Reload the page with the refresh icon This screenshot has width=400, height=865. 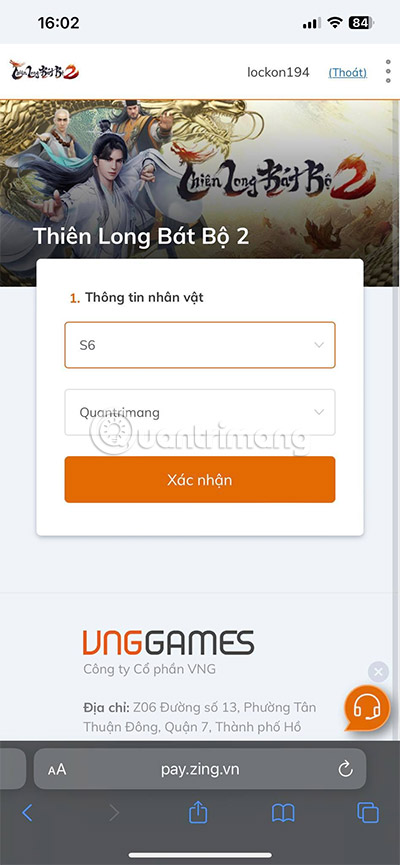coord(345,769)
